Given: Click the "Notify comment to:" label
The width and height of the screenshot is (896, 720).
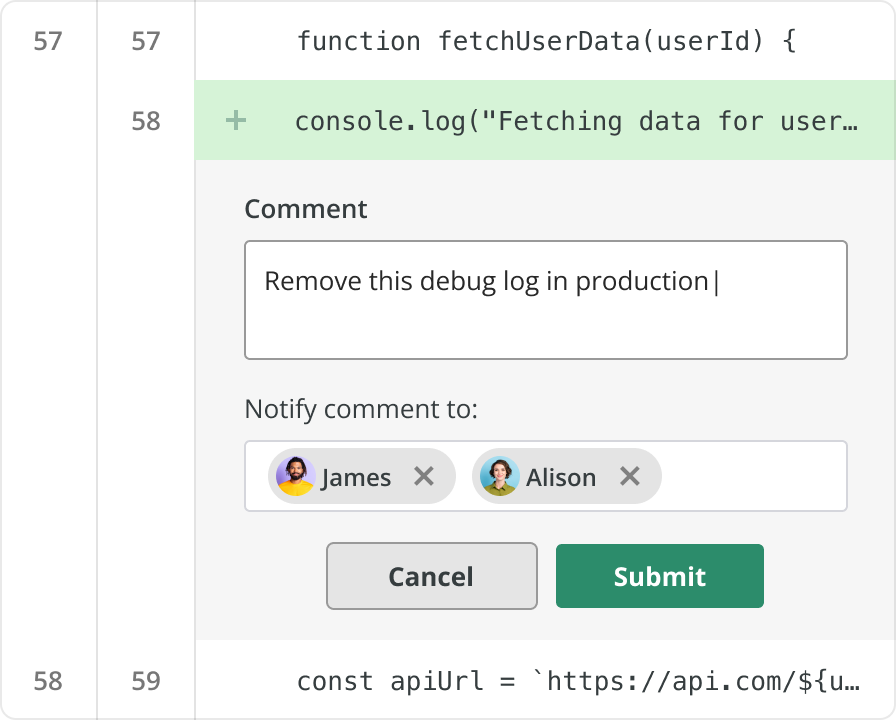Looking at the screenshot, I should click(361, 410).
